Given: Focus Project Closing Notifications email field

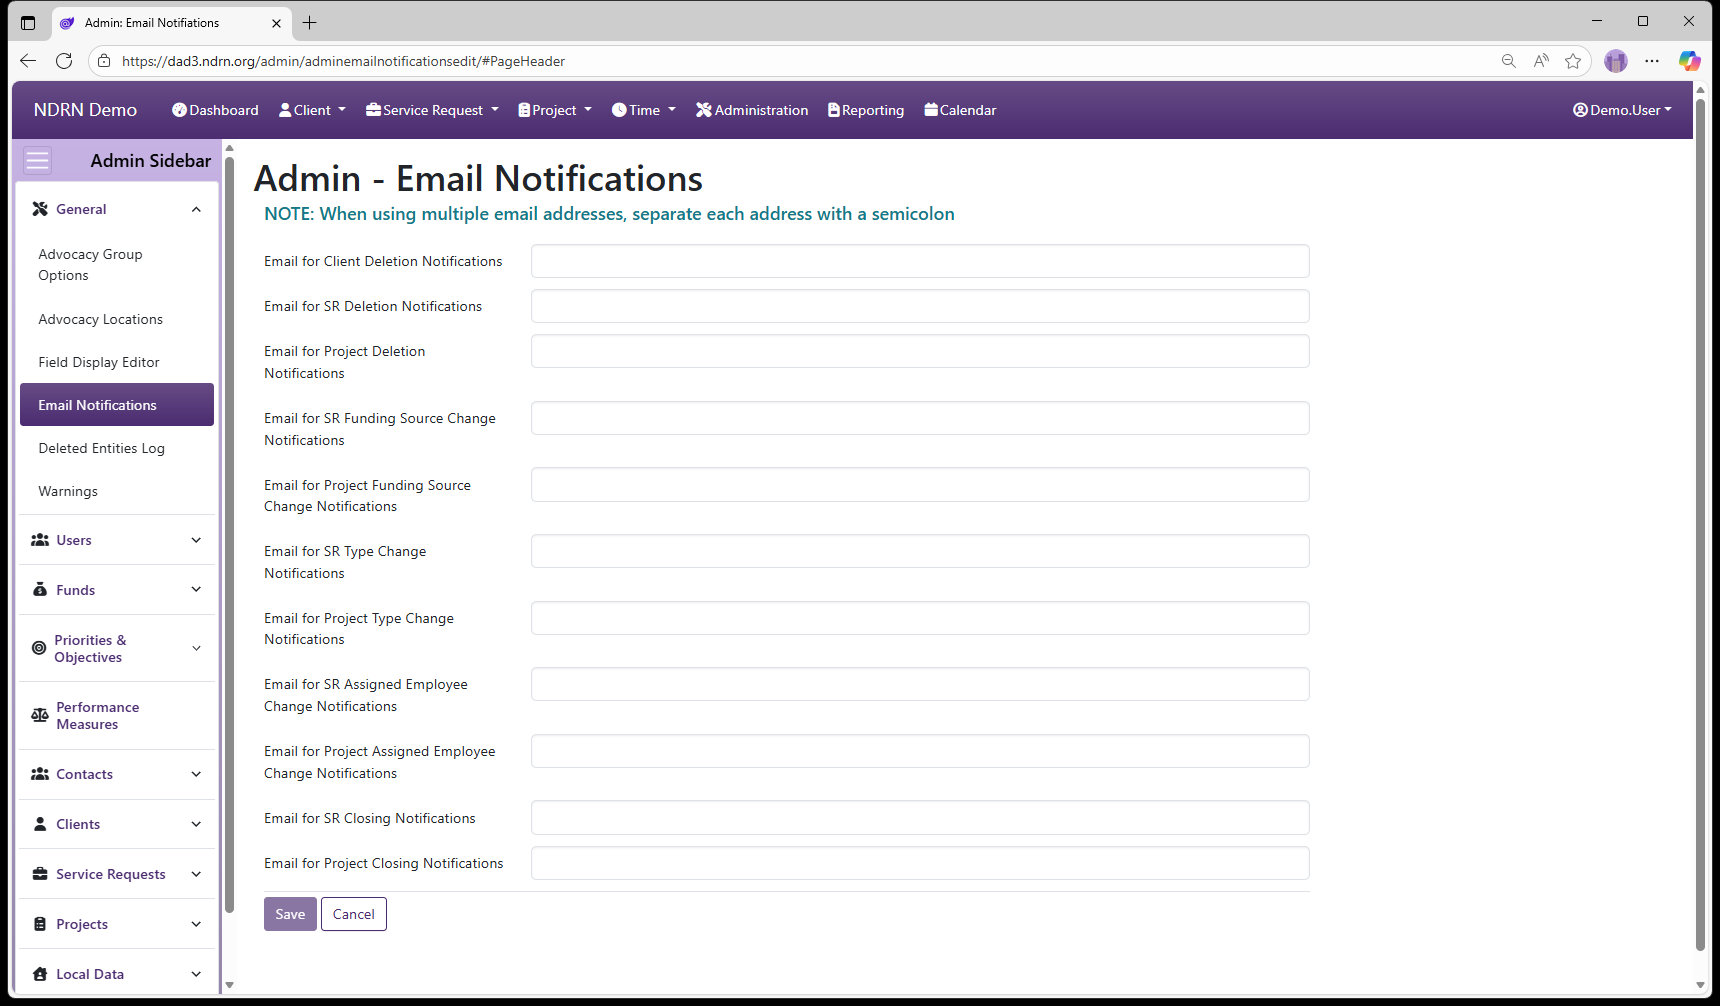Looking at the screenshot, I should click(x=920, y=863).
